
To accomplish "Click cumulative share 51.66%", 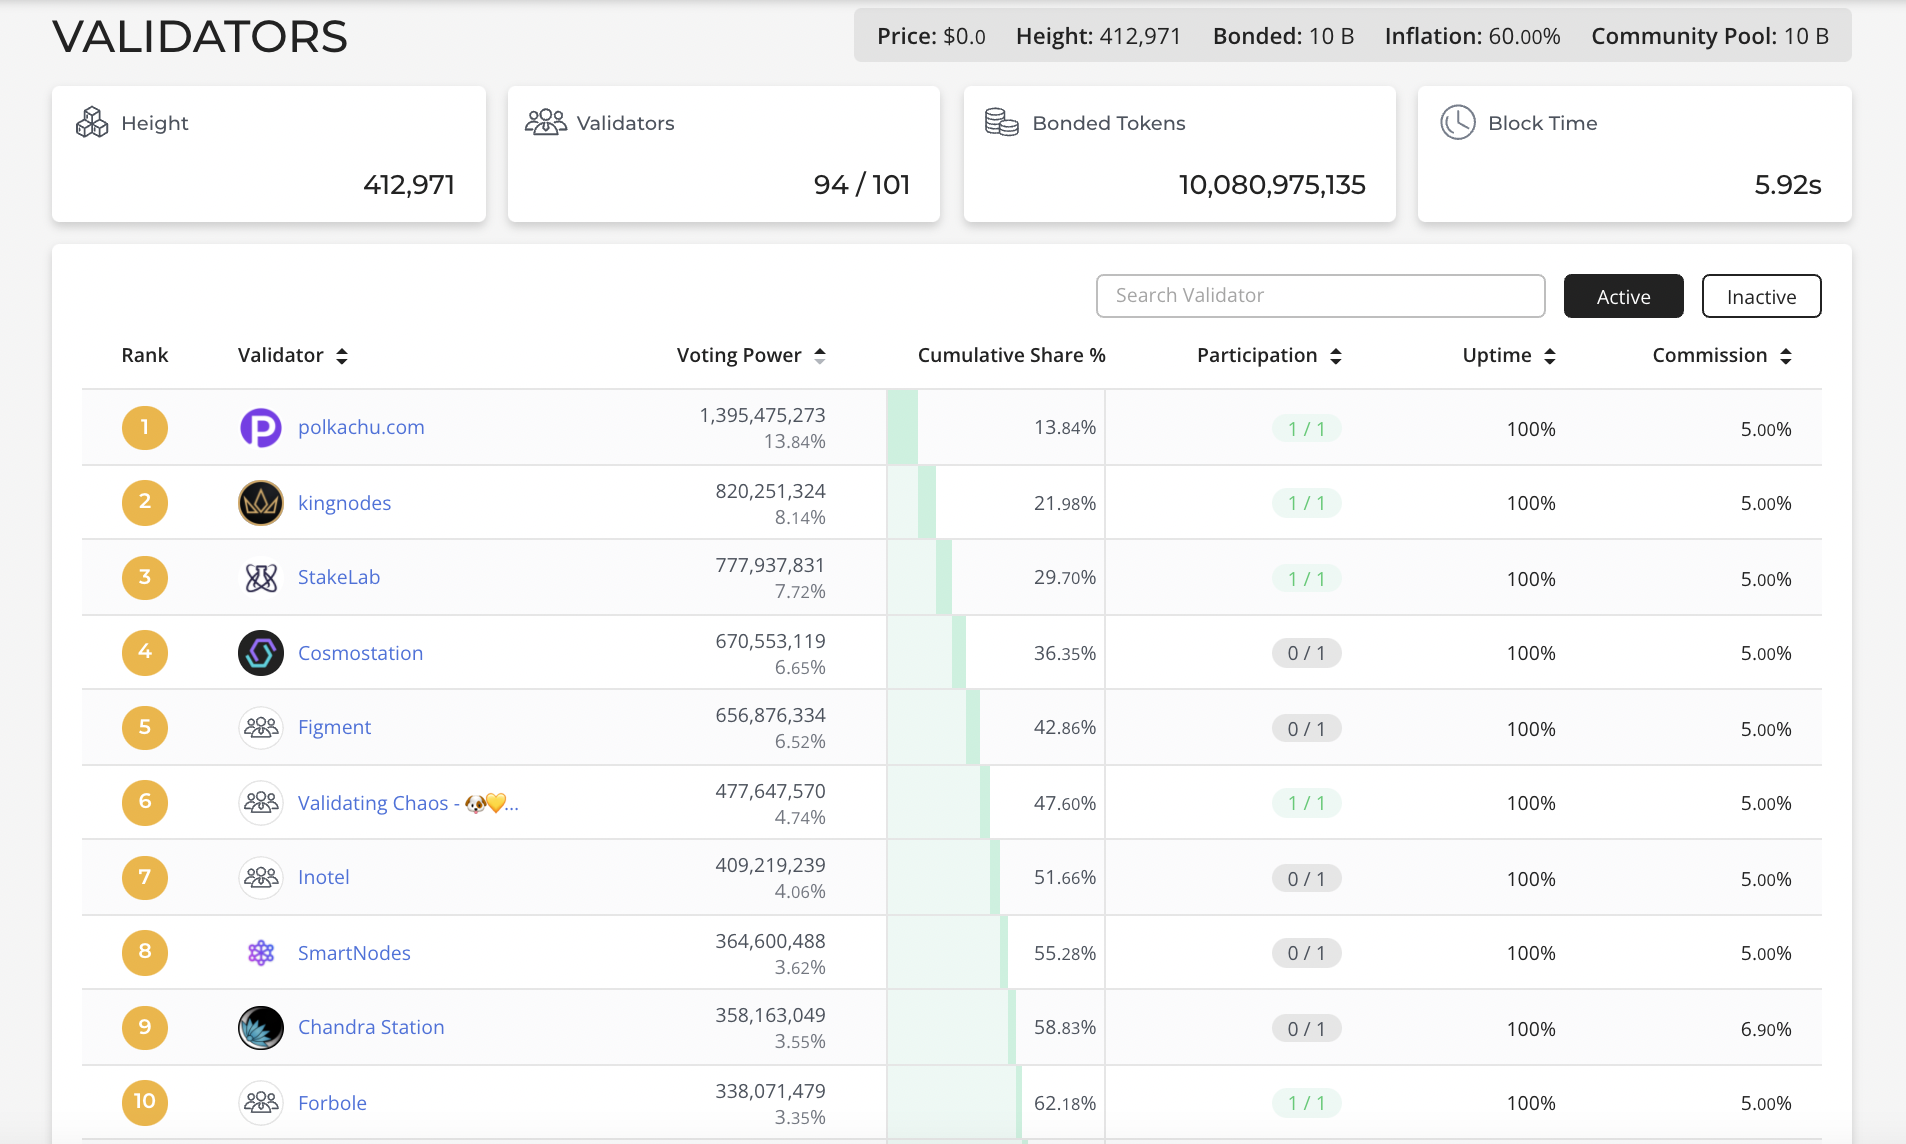I will point(1065,878).
